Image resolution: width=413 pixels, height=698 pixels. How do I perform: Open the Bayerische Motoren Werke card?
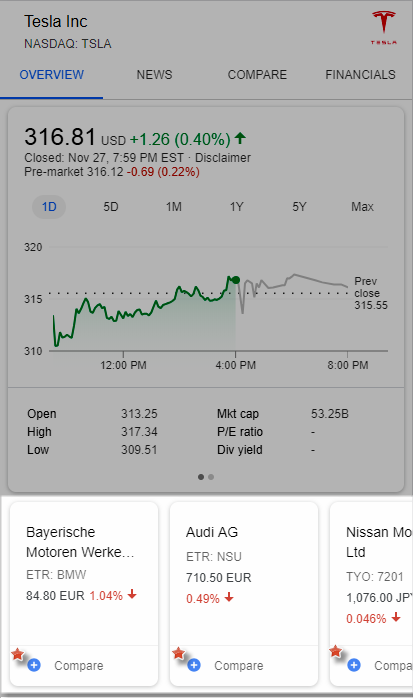(84, 594)
